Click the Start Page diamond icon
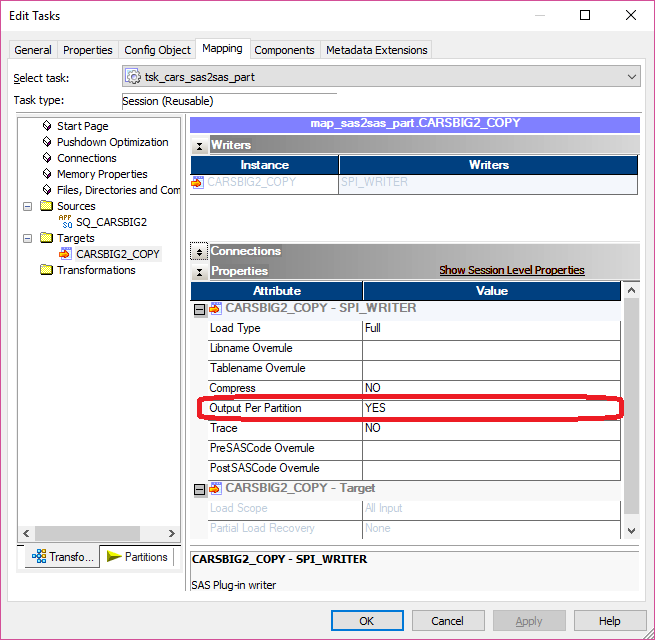Image resolution: width=655 pixels, height=640 pixels. point(47,126)
